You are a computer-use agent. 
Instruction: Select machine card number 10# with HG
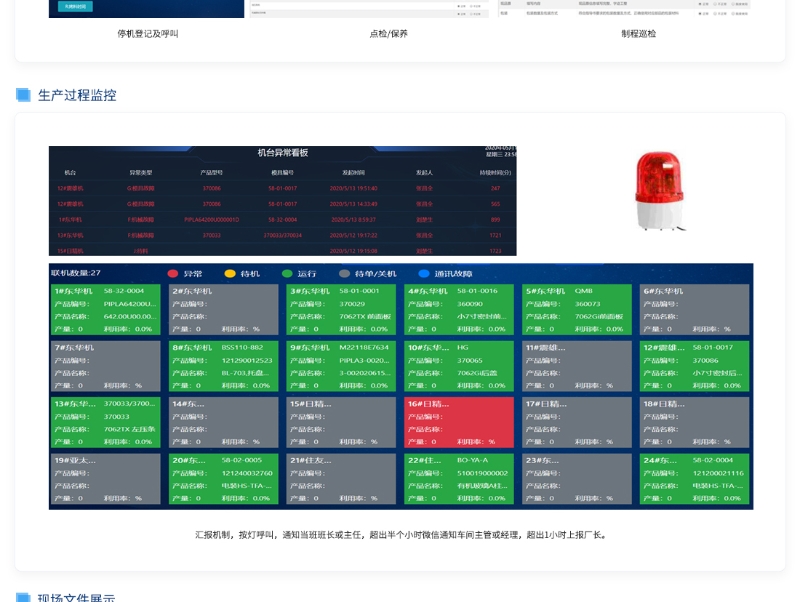[459, 366]
